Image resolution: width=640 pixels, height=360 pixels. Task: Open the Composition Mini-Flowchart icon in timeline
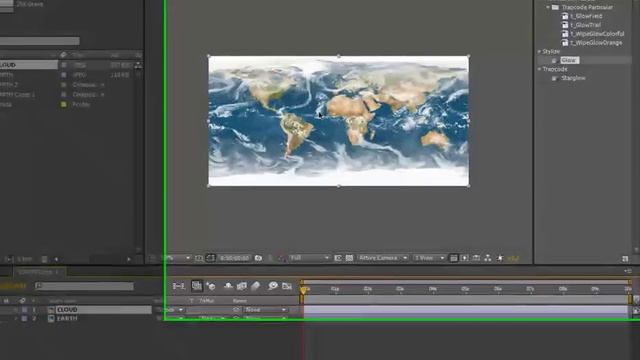(x=178, y=286)
